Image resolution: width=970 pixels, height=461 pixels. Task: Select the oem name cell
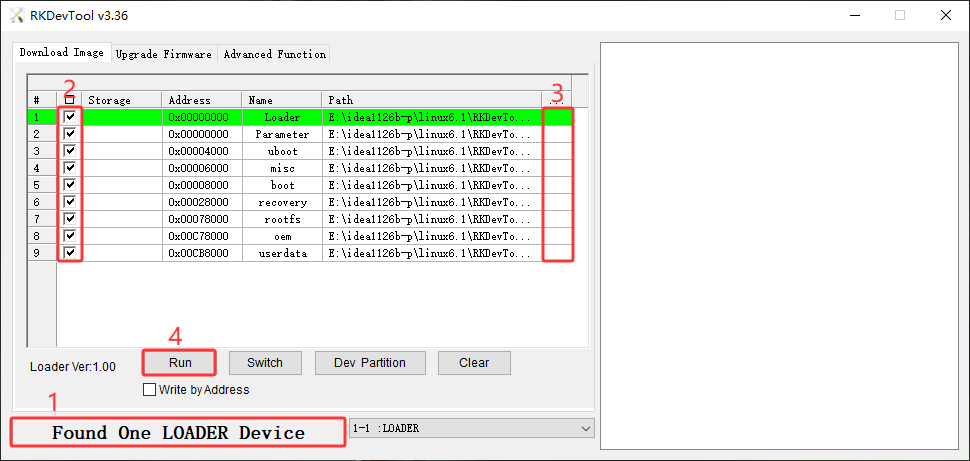pos(282,236)
